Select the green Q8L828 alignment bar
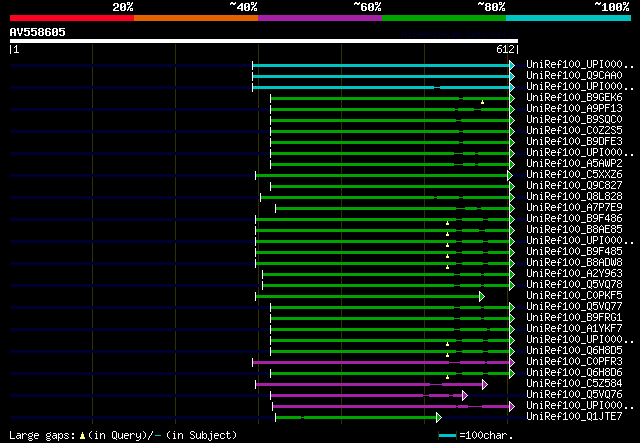Image resolution: width=640 pixels, height=443 pixels. coord(385,198)
